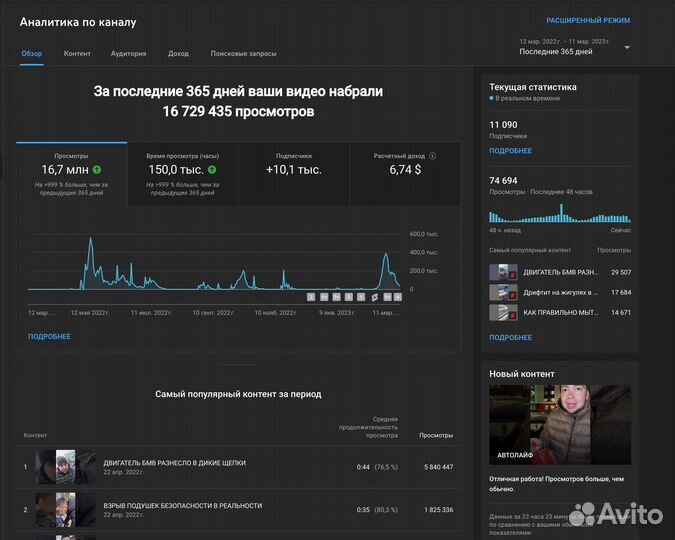
Task: Open the date range dropdown arrow
Action: click(x=627, y=47)
